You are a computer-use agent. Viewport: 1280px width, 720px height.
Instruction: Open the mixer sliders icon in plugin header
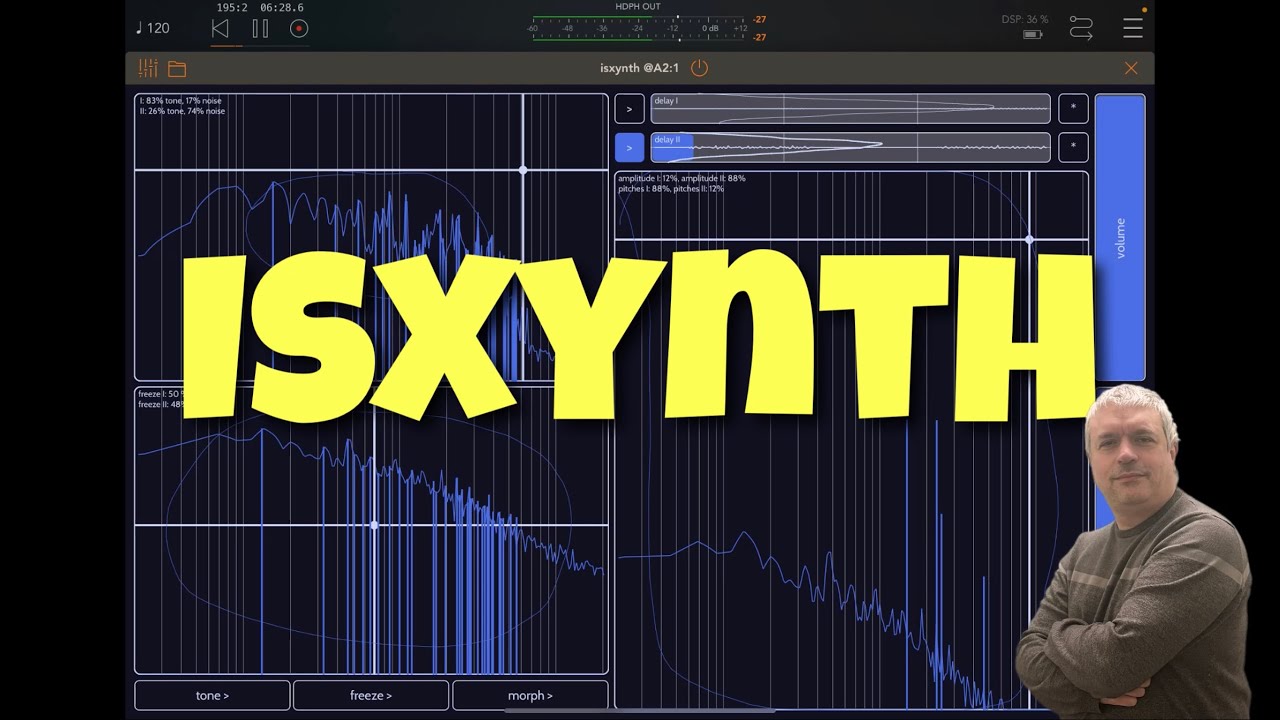148,68
